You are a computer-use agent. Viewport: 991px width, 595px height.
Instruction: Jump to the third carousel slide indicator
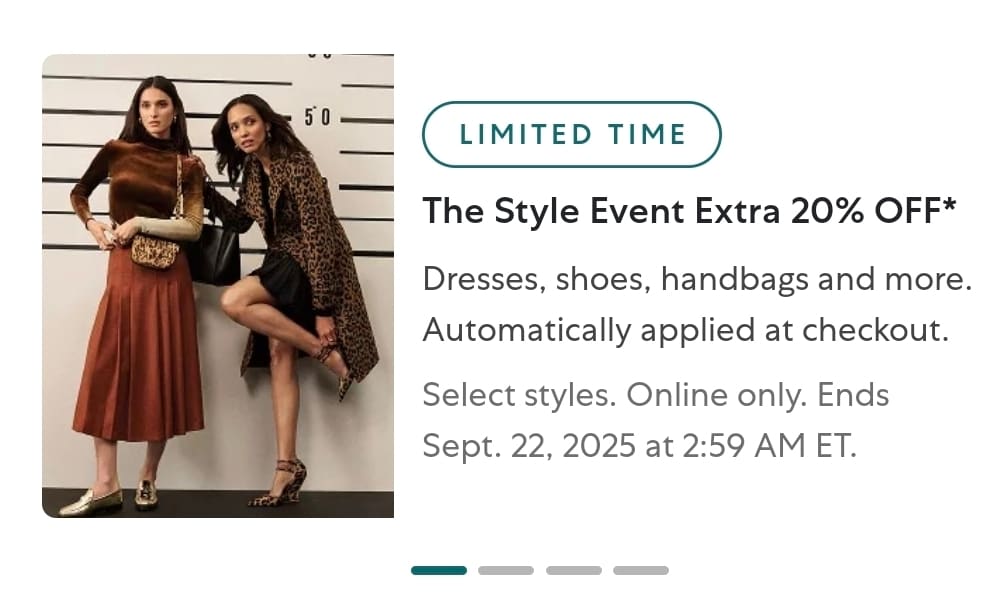[573, 570]
